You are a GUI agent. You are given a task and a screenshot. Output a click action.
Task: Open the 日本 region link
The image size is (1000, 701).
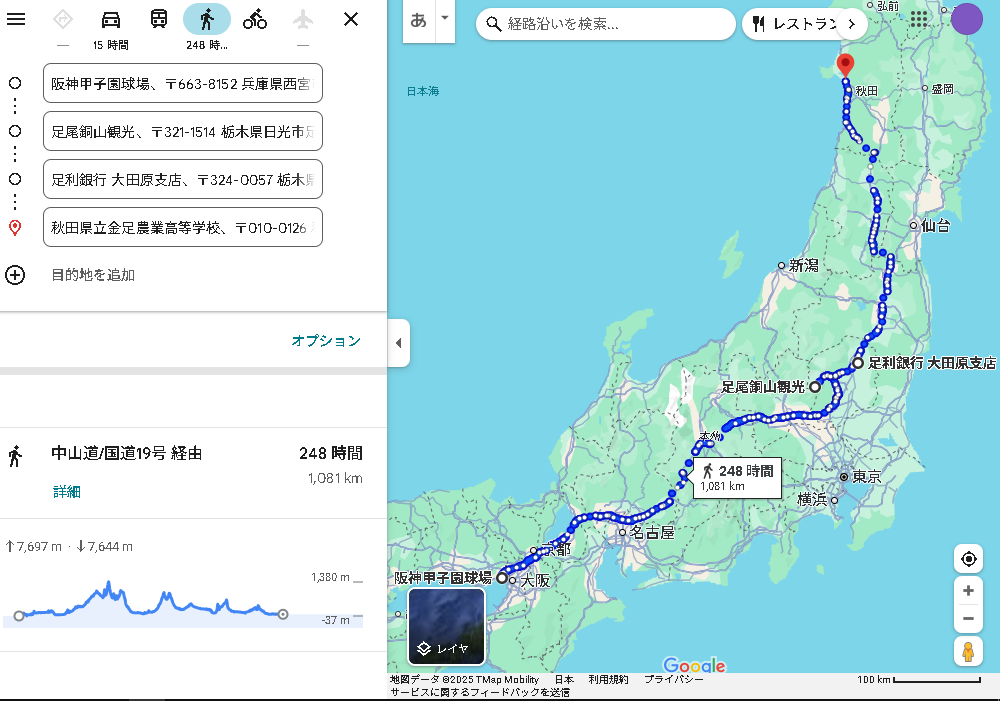(564, 680)
